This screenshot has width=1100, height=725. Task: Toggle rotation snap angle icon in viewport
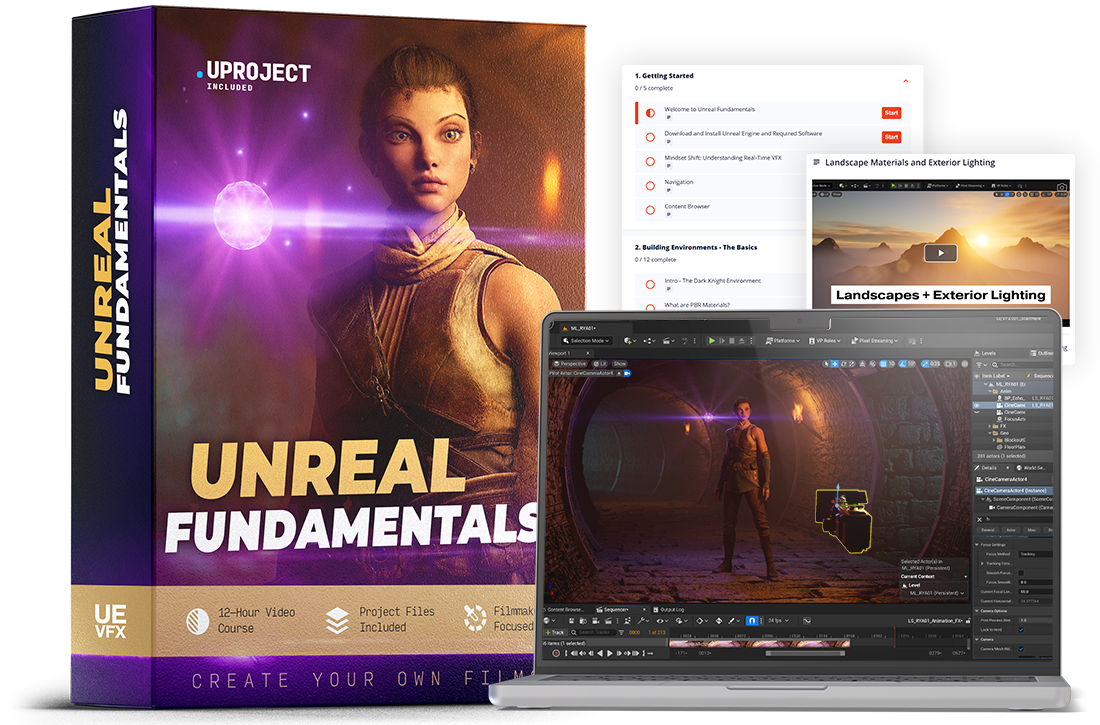pyautogui.click(x=902, y=364)
